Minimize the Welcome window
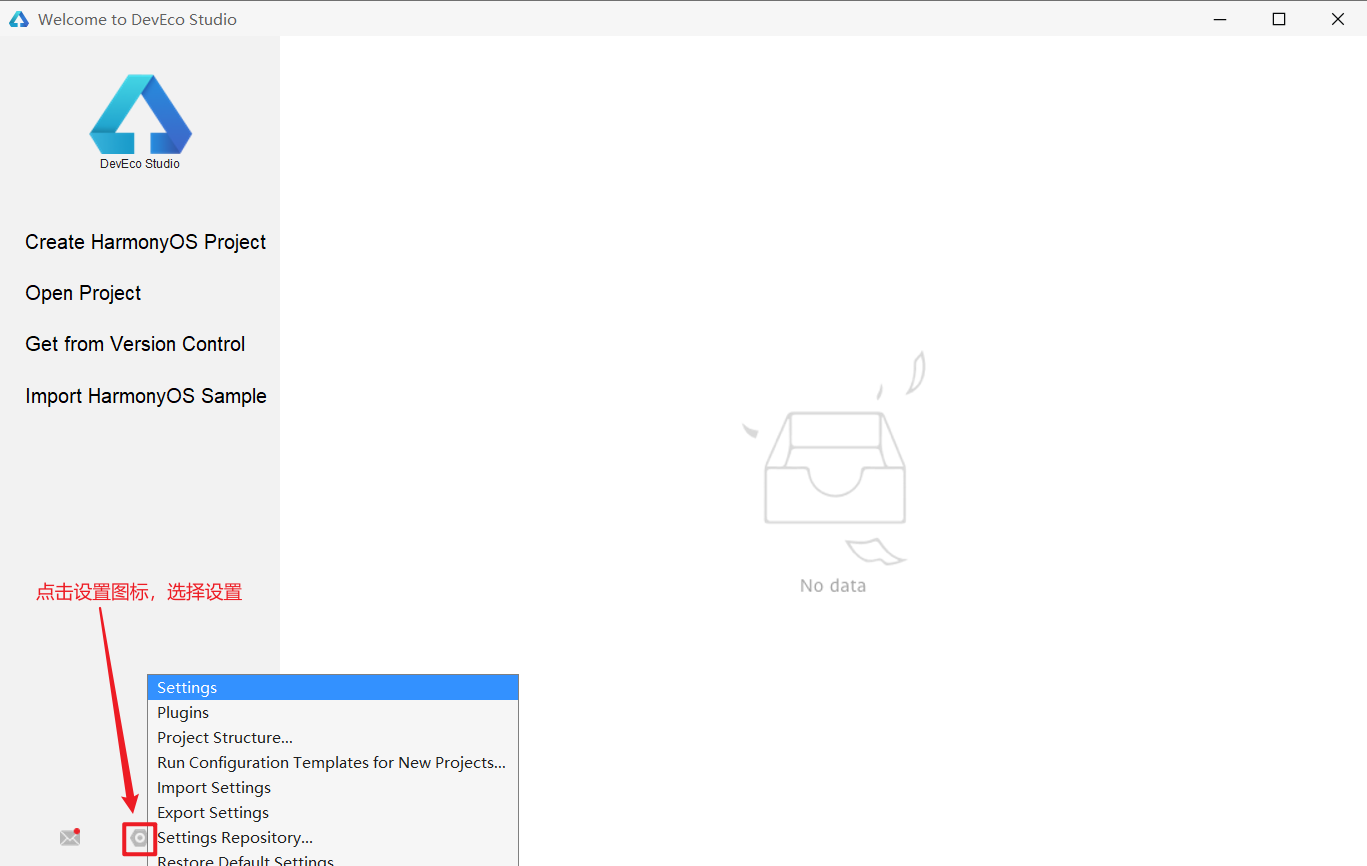This screenshot has width=1367, height=866. tap(1220, 19)
